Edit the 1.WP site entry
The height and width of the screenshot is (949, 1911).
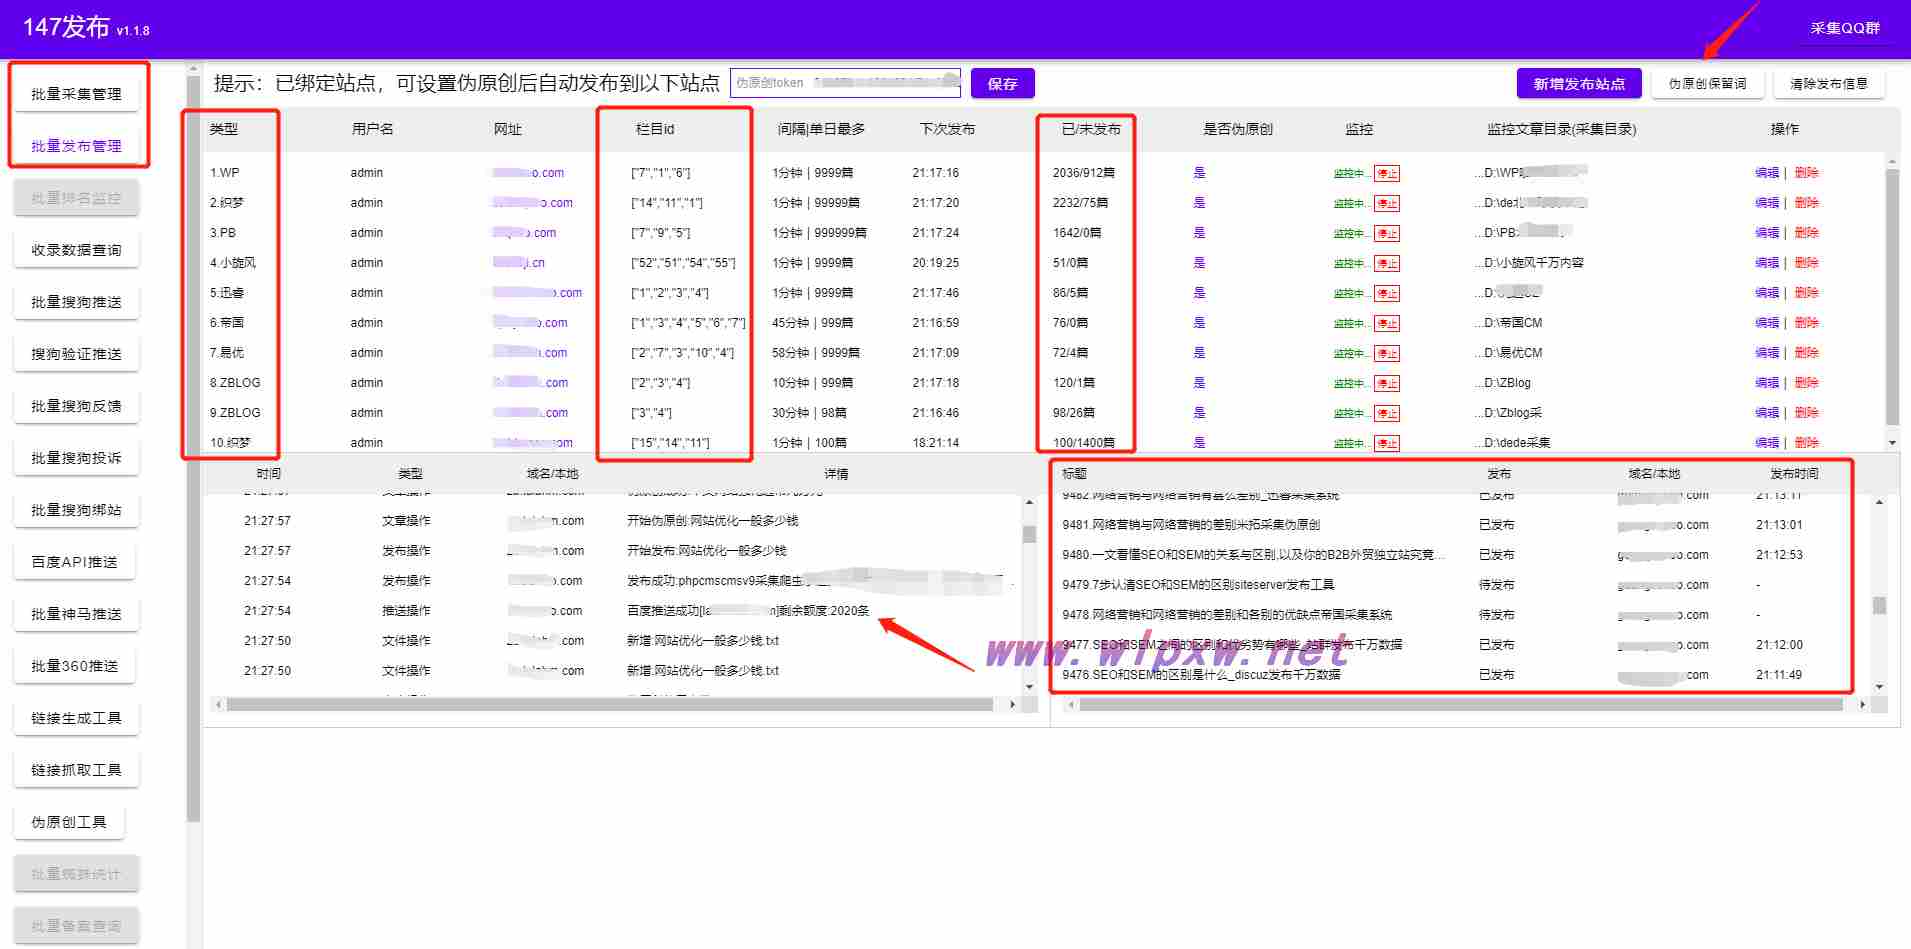click(x=1766, y=173)
